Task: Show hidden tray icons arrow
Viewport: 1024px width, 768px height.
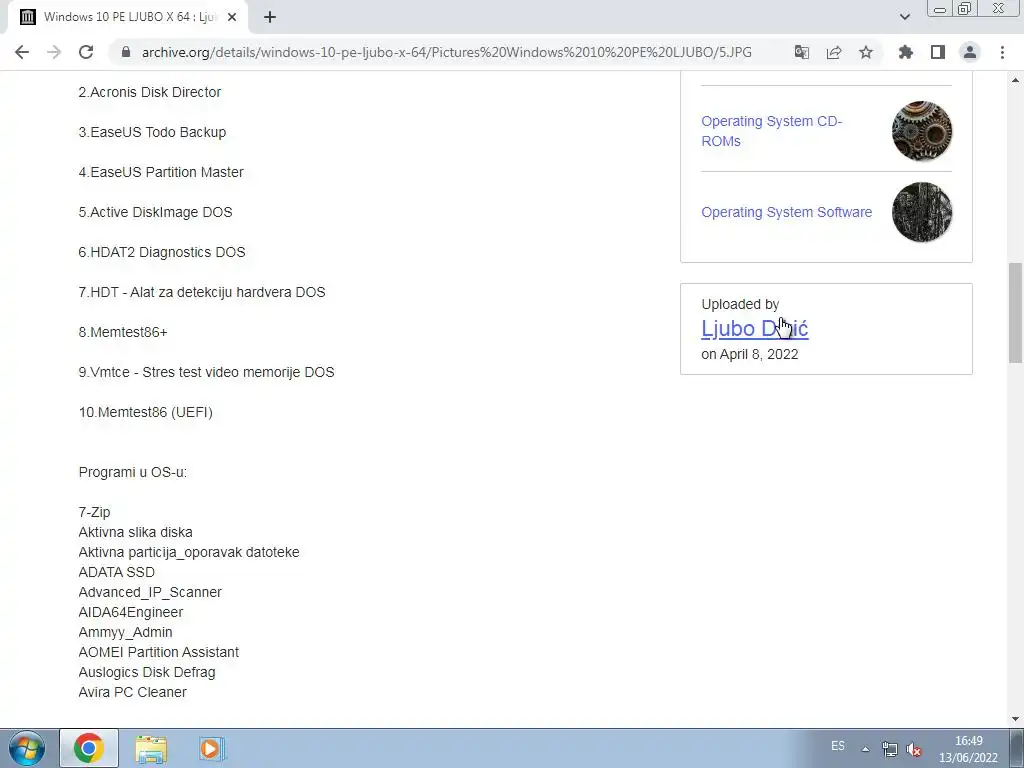Action: tap(865, 749)
